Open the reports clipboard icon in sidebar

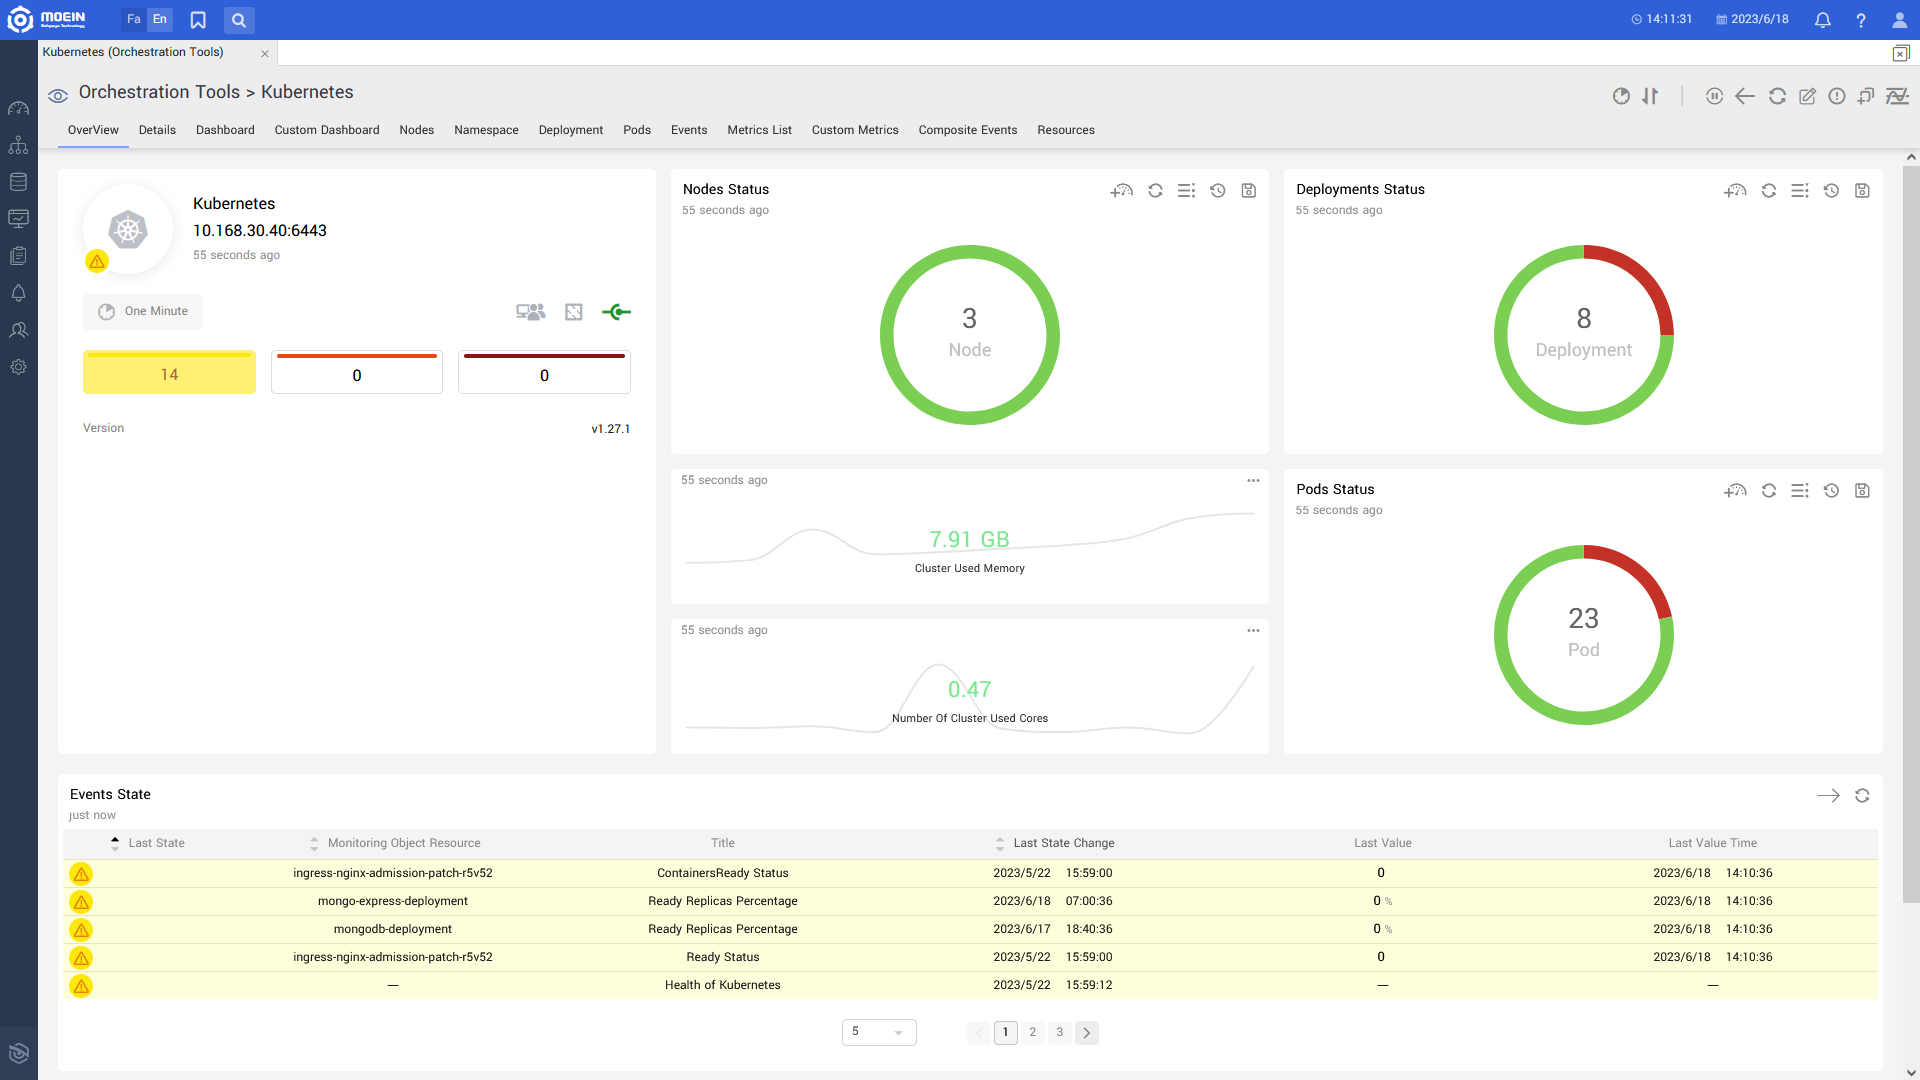[x=18, y=256]
